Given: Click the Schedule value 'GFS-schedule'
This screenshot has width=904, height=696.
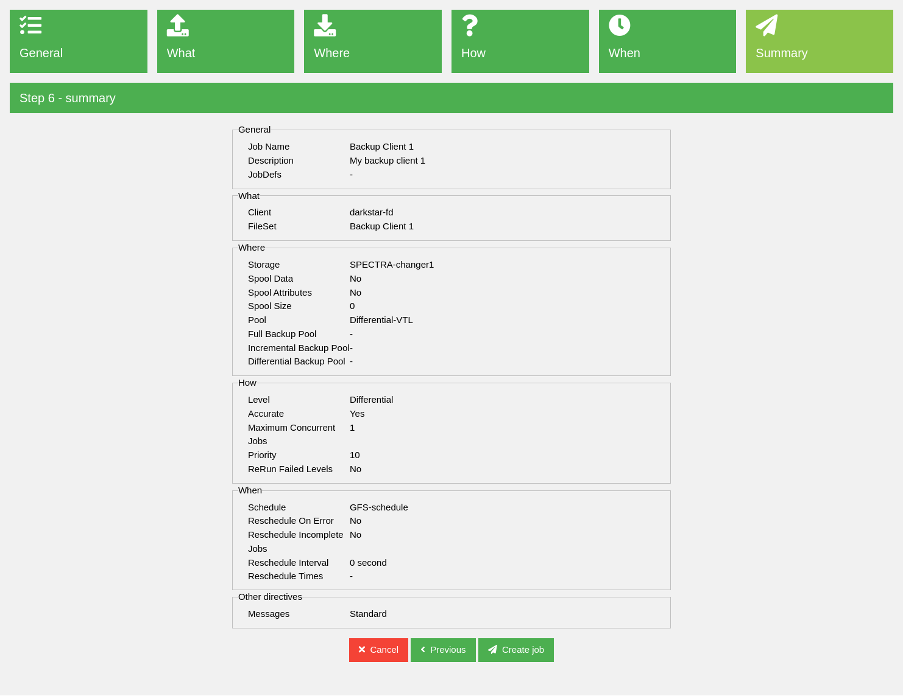Looking at the screenshot, I should 378,507.
